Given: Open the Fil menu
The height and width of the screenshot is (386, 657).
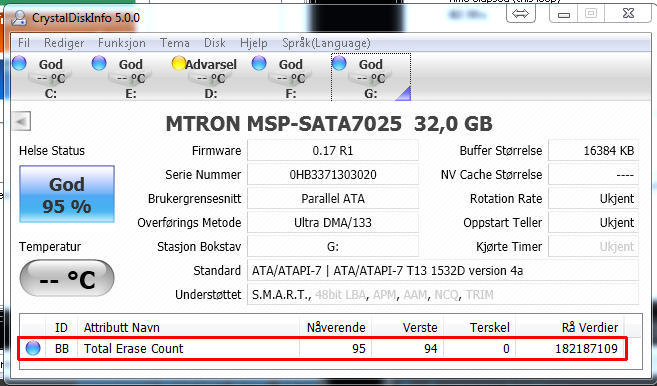Looking at the screenshot, I should (x=24, y=43).
